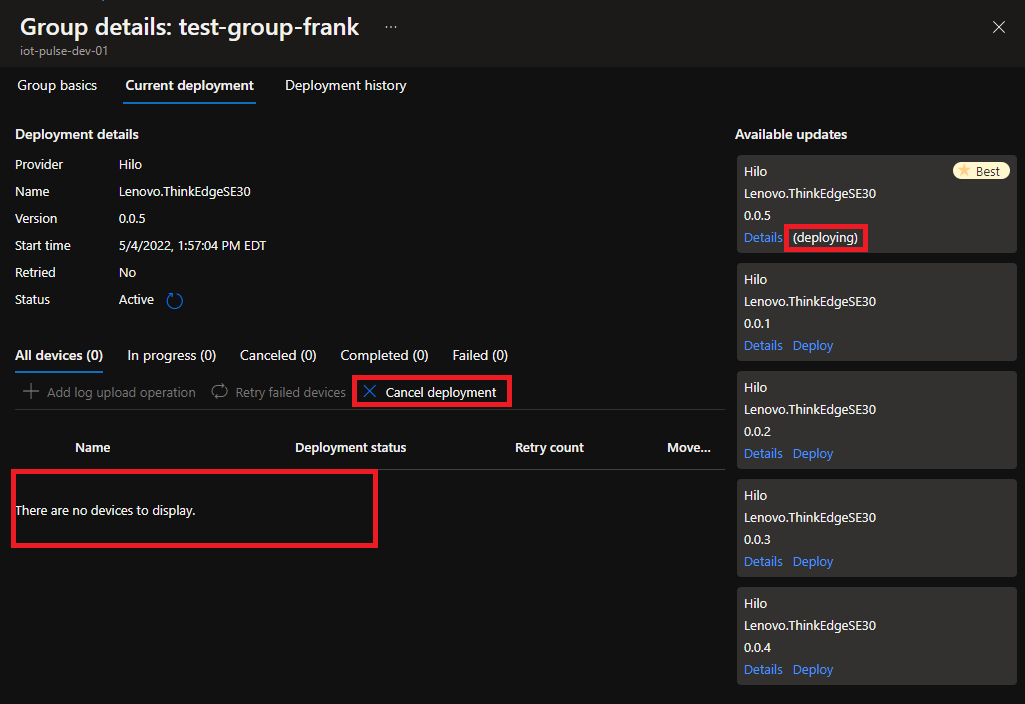Image resolution: width=1025 pixels, height=704 pixels.
Task: Close the Group details pane
Action: click(999, 27)
